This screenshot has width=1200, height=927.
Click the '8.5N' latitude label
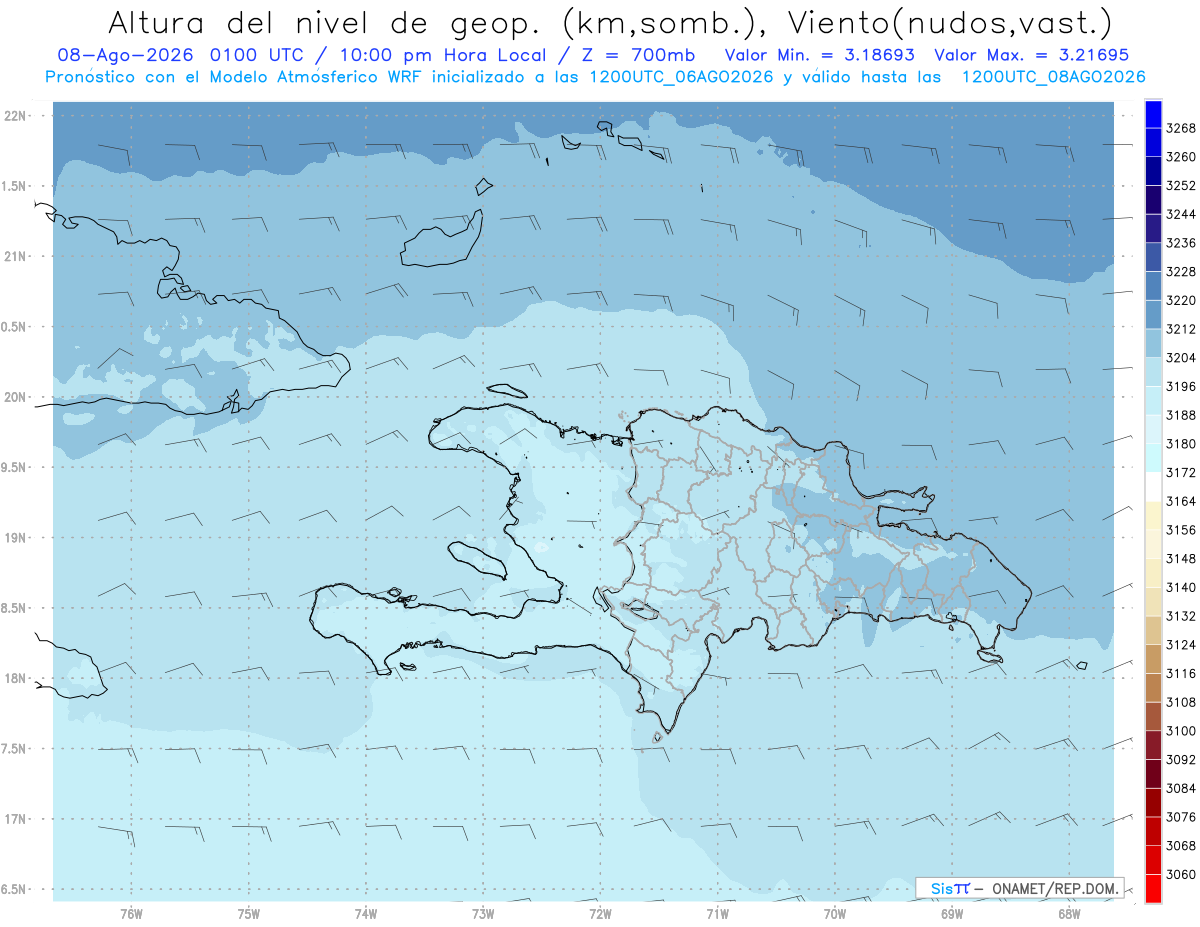[x=14, y=608]
